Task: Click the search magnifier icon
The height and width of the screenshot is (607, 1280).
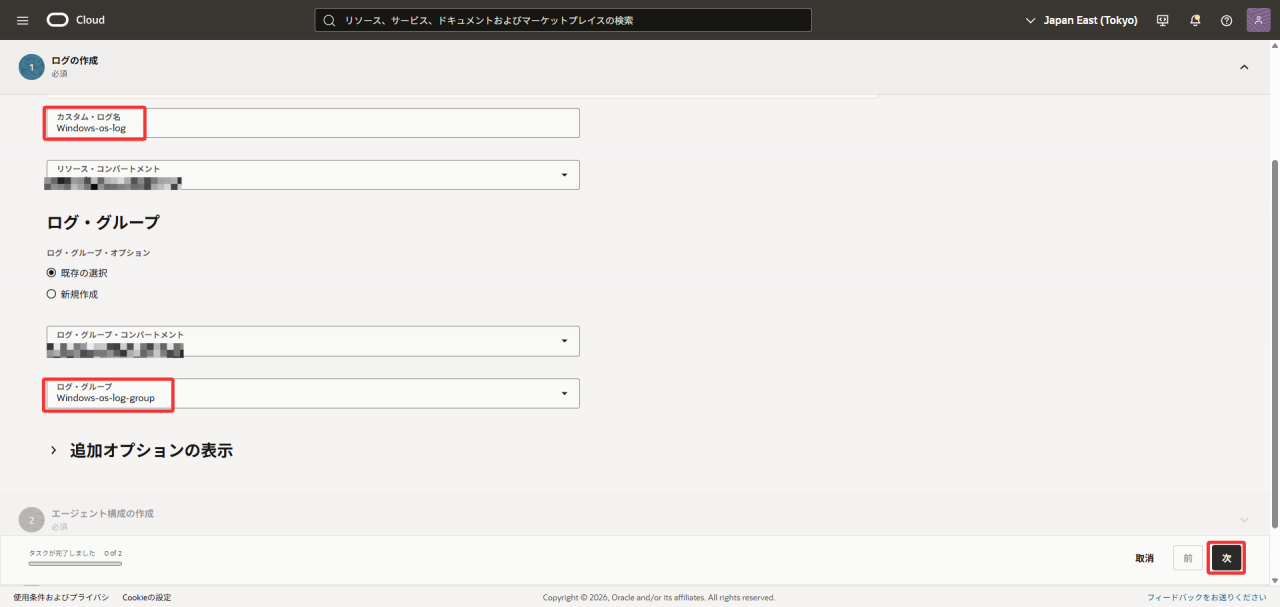Action: [x=329, y=20]
